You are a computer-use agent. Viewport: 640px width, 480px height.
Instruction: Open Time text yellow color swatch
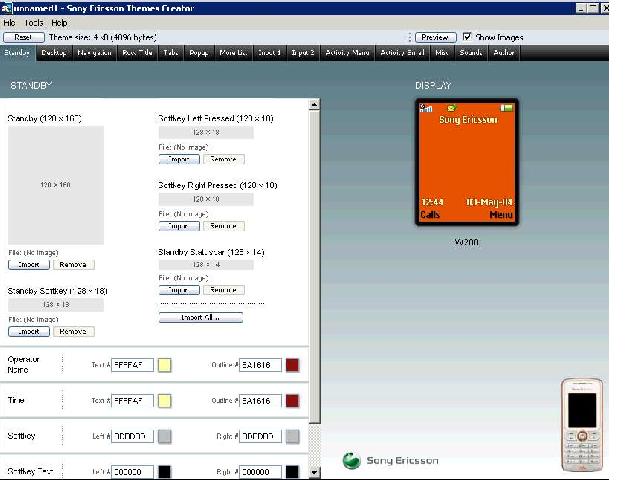pos(164,401)
